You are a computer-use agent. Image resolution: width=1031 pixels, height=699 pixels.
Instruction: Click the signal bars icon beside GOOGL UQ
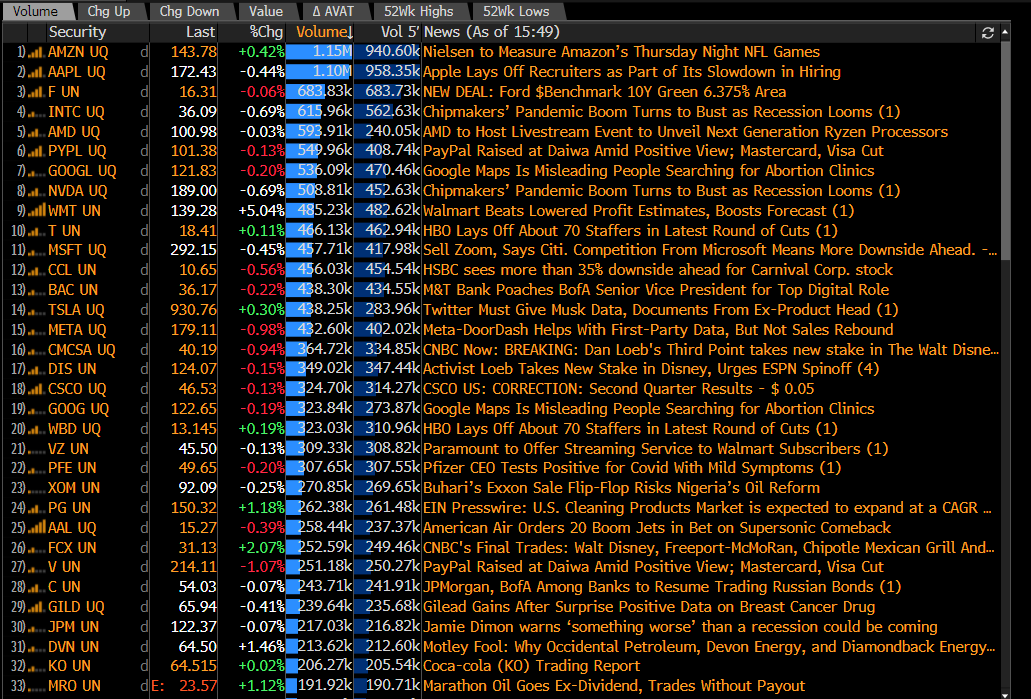point(36,171)
